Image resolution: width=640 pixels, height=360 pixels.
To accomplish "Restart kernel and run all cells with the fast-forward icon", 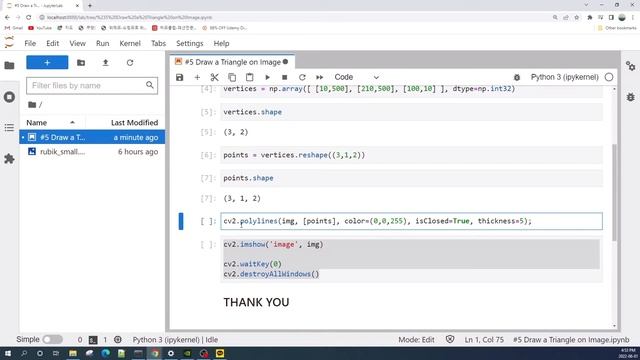I will click(x=320, y=77).
